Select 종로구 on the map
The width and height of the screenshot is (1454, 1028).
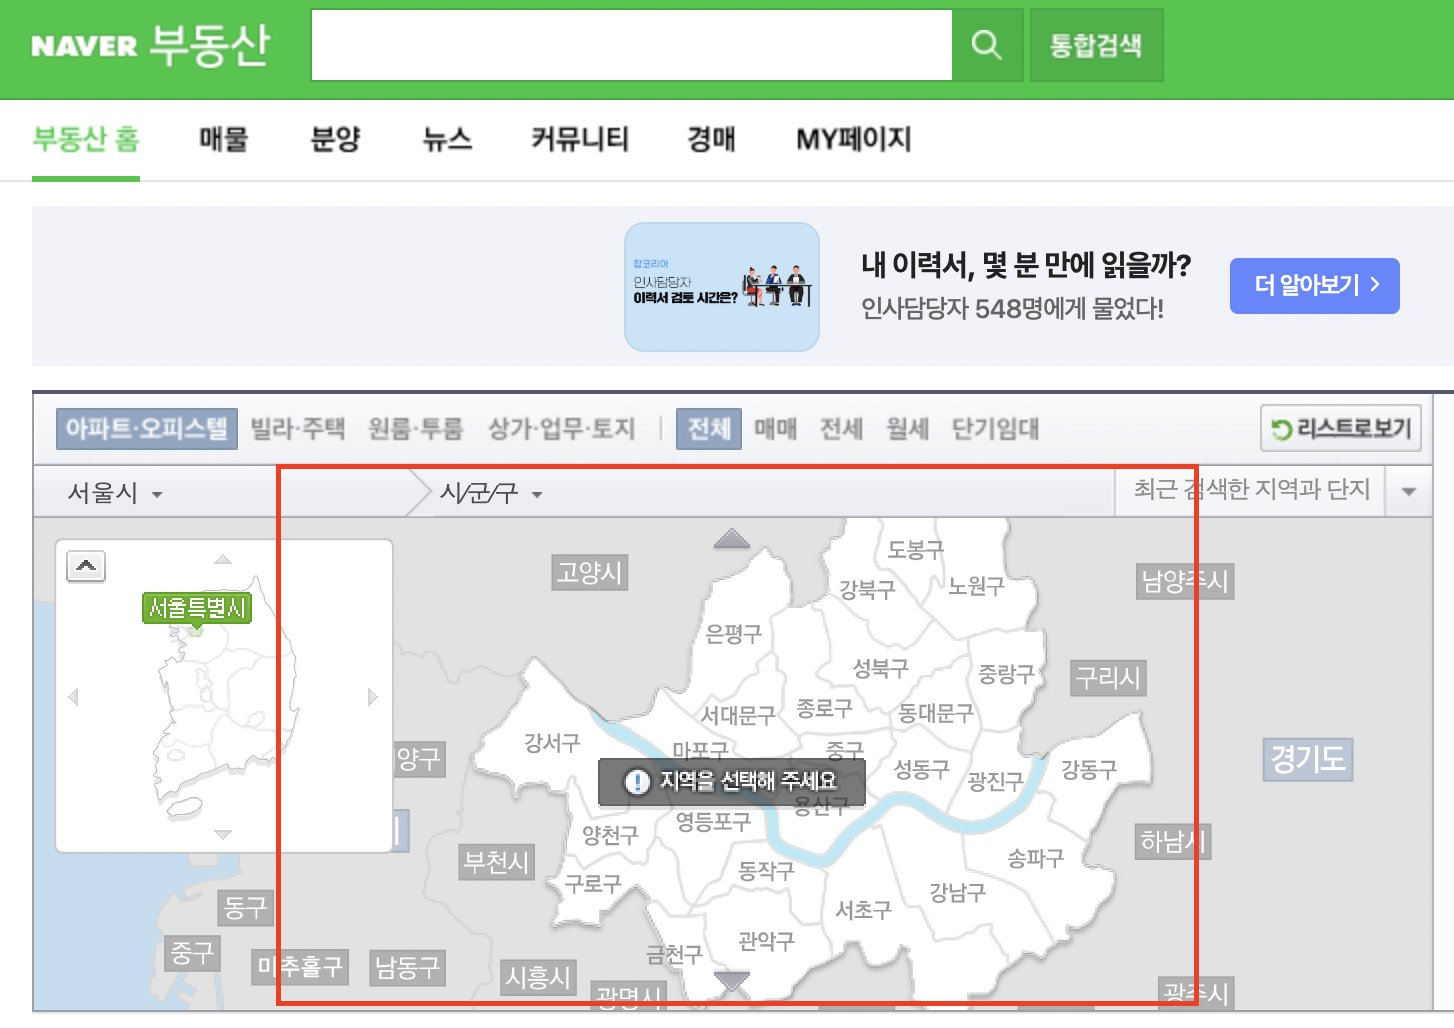(824, 708)
